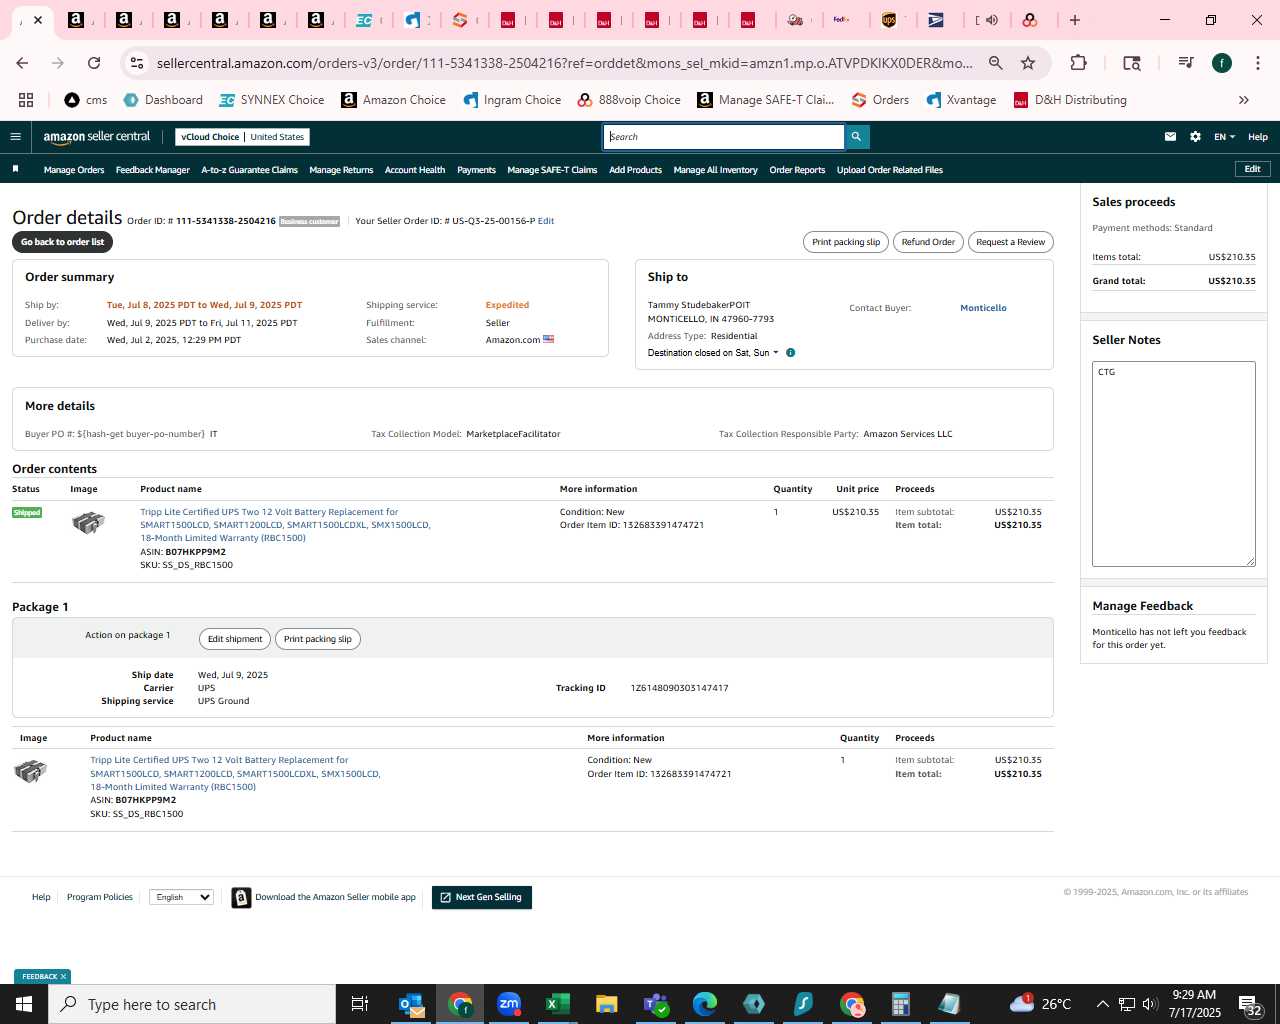
Task: Open Program Policies footer link
Action: tap(99, 897)
